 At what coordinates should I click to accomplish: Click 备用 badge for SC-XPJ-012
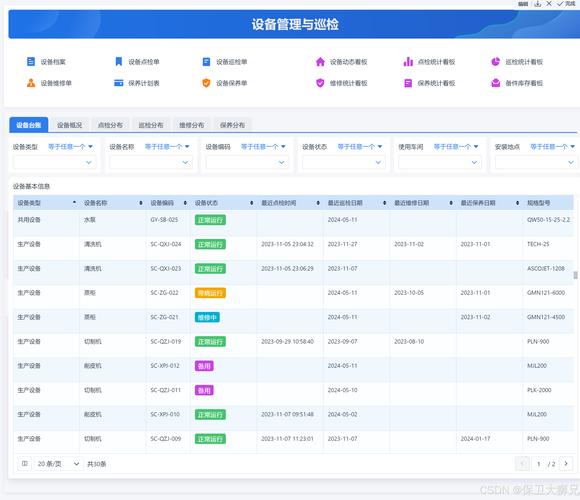tap(204, 366)
